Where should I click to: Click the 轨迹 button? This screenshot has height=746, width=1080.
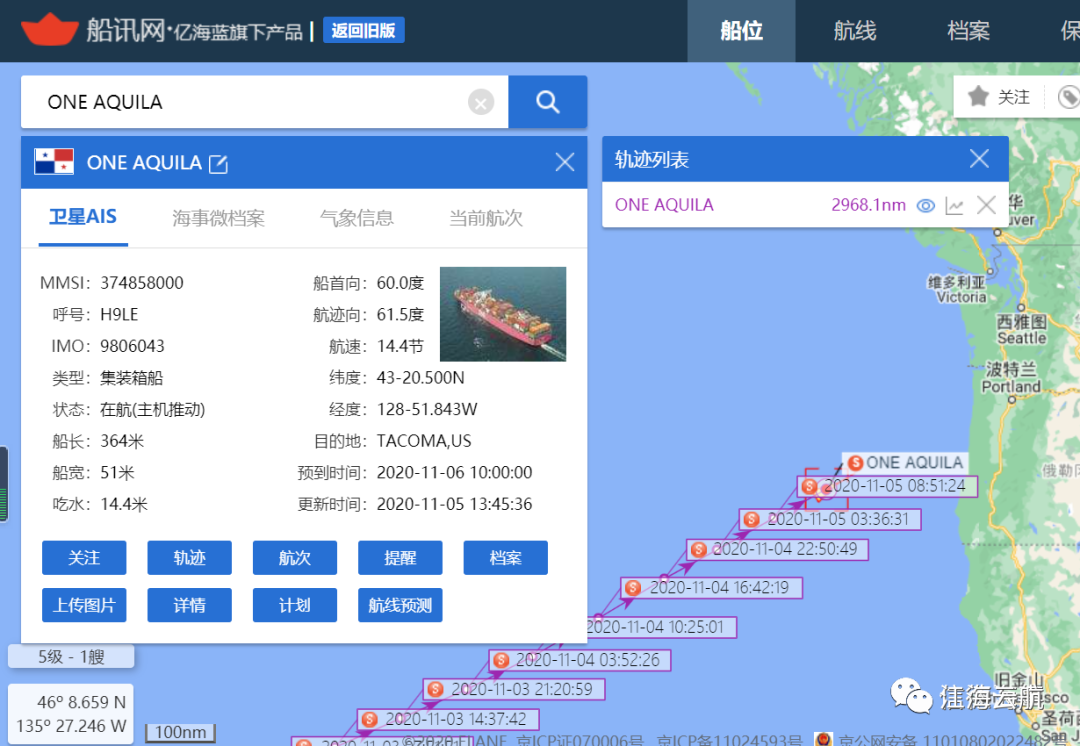point(189,557)
